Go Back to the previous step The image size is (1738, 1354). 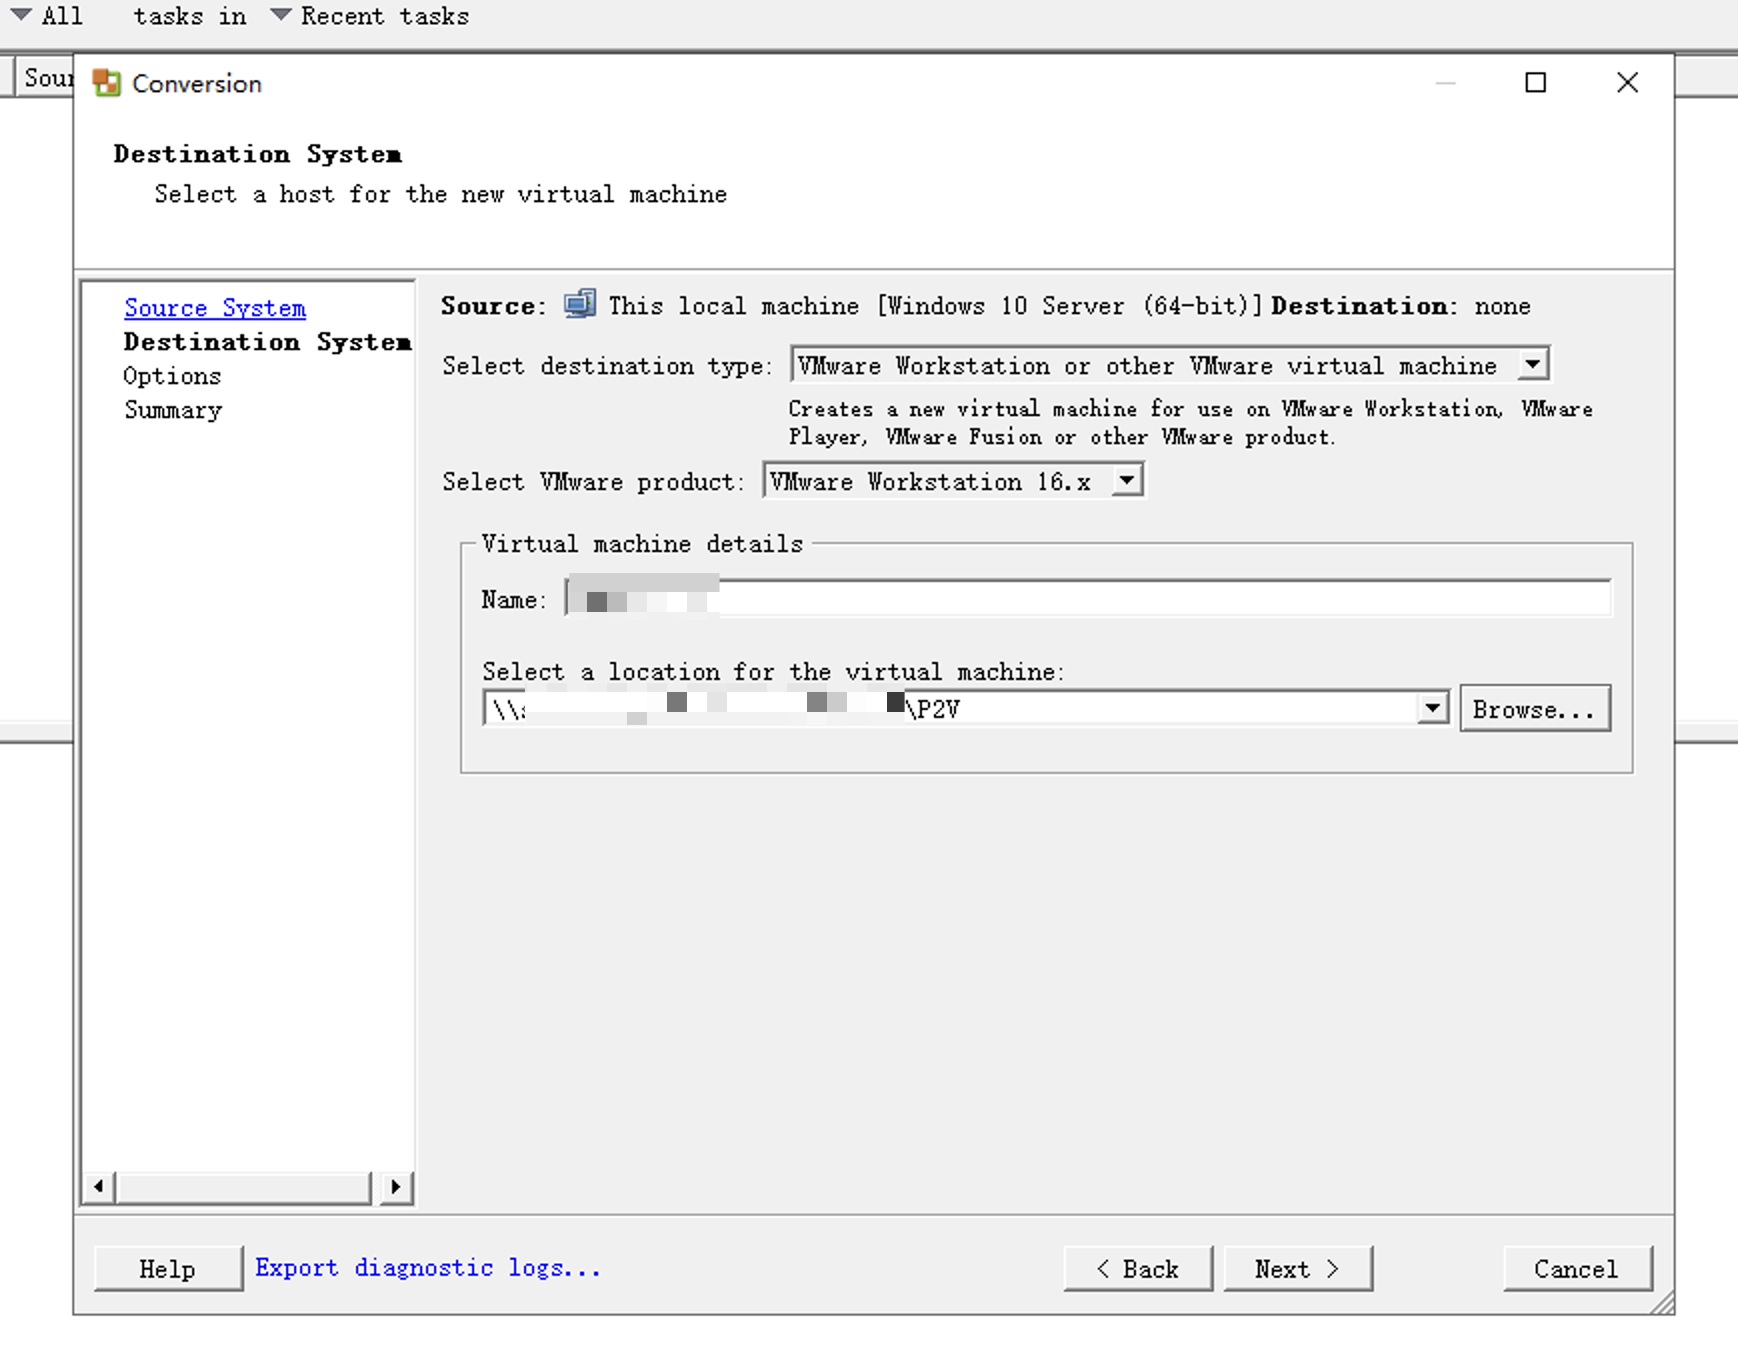(x=1138, y=1269)
